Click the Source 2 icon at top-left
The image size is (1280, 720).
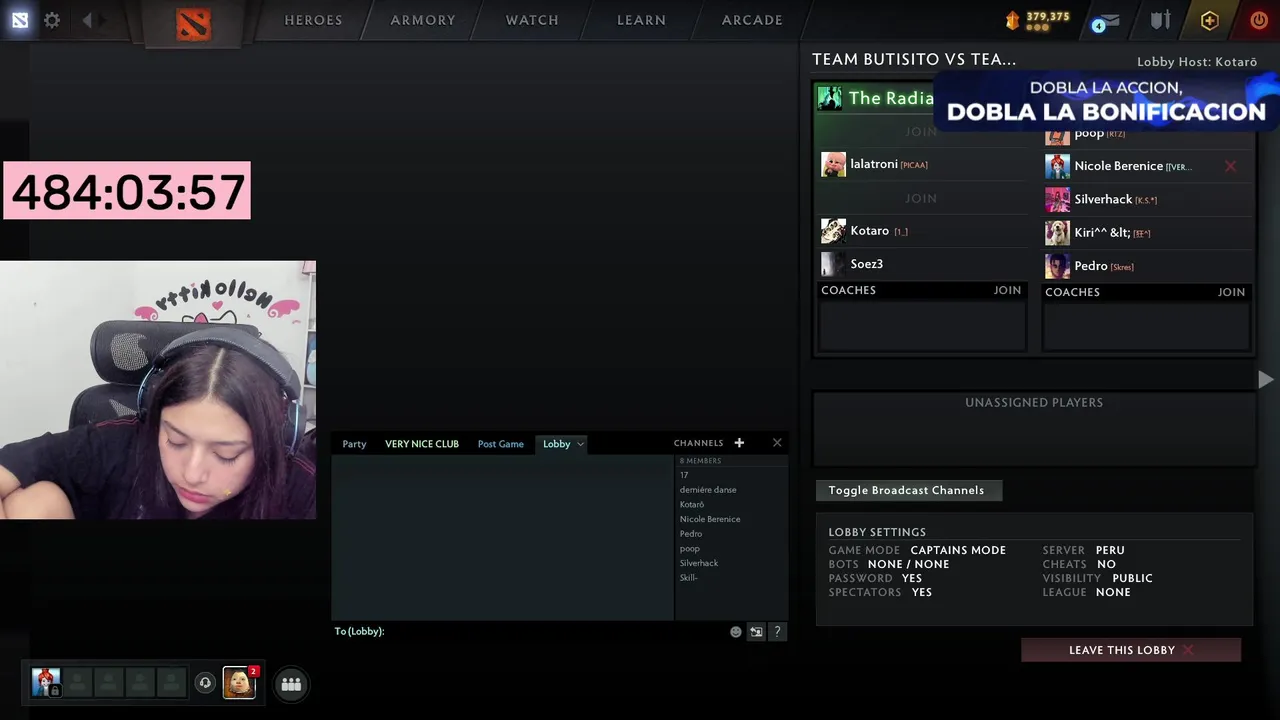point(20,20)
